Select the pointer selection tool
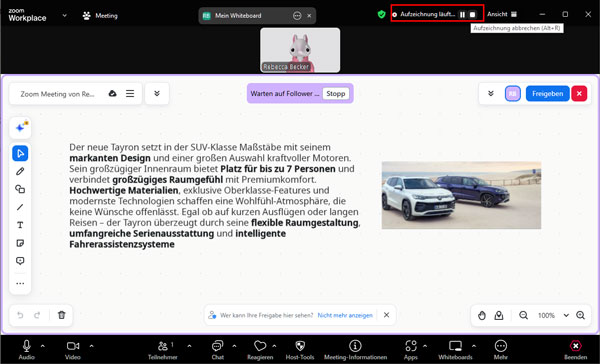This screenshot has height=364, width=600. (x=20, y=153)
